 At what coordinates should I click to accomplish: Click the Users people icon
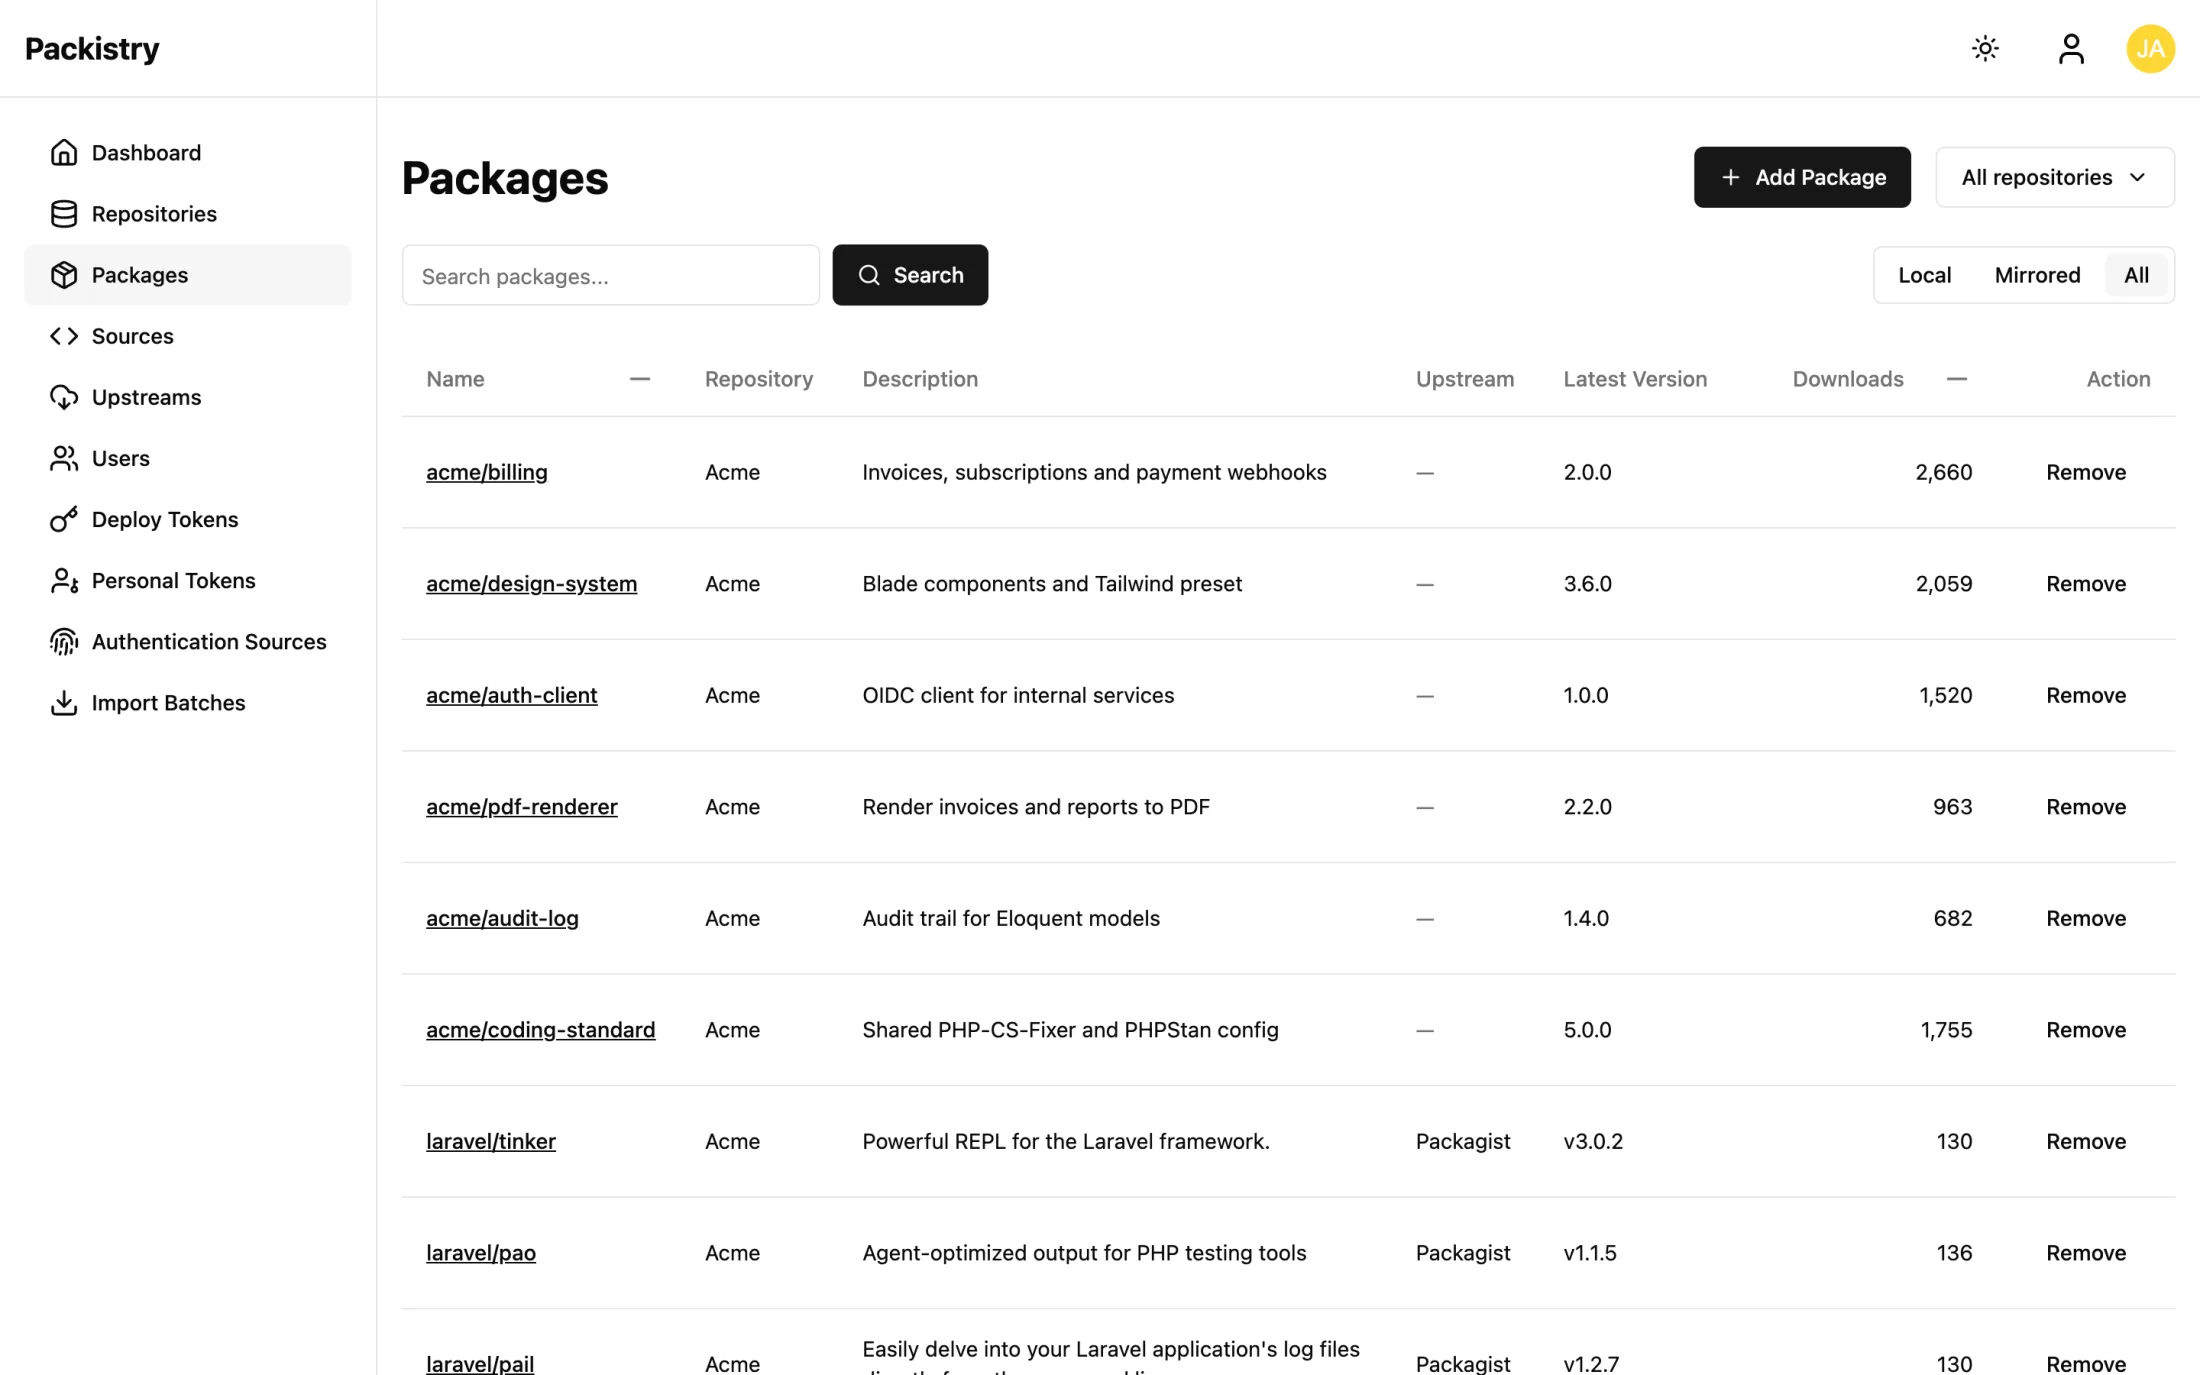pyautogui.click(x=64, y=457)
